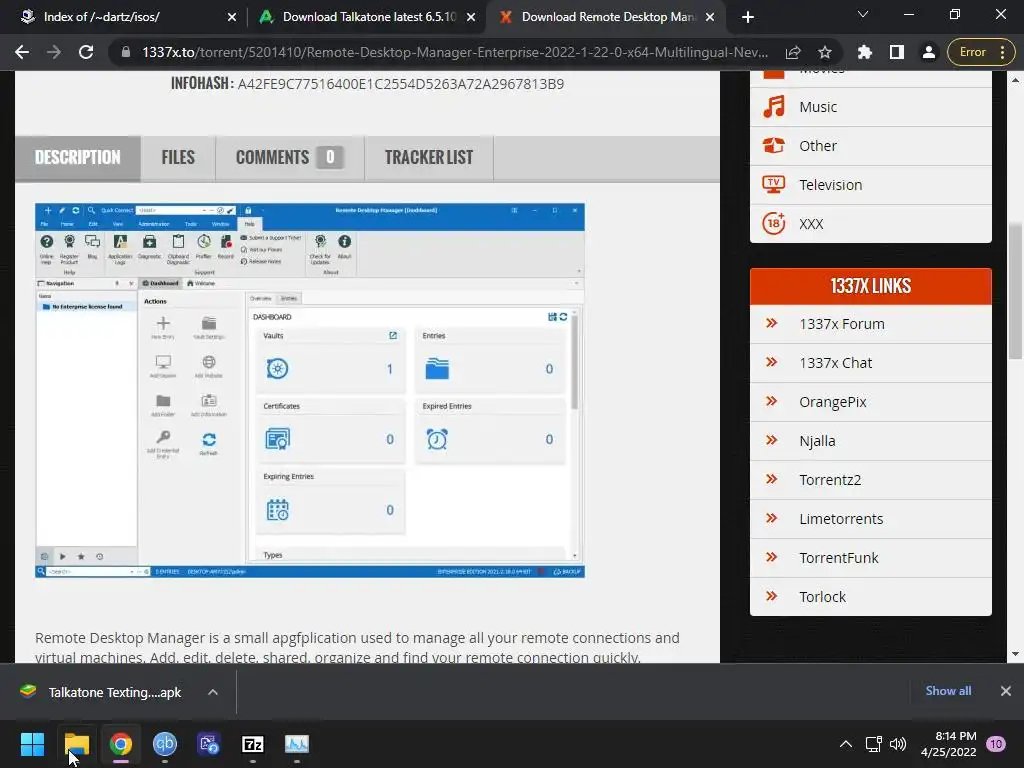Open the Torrentz2 link

pyautogui.click(x=830, y=480)
